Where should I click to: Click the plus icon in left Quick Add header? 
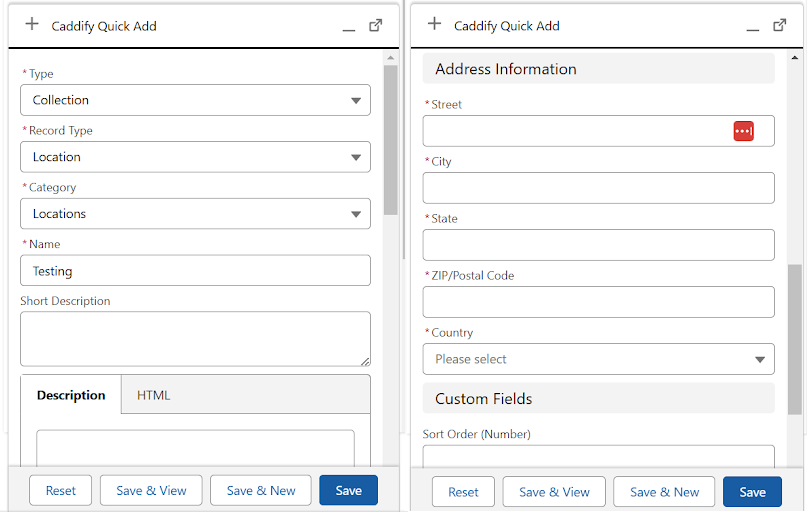coord(32,25)
